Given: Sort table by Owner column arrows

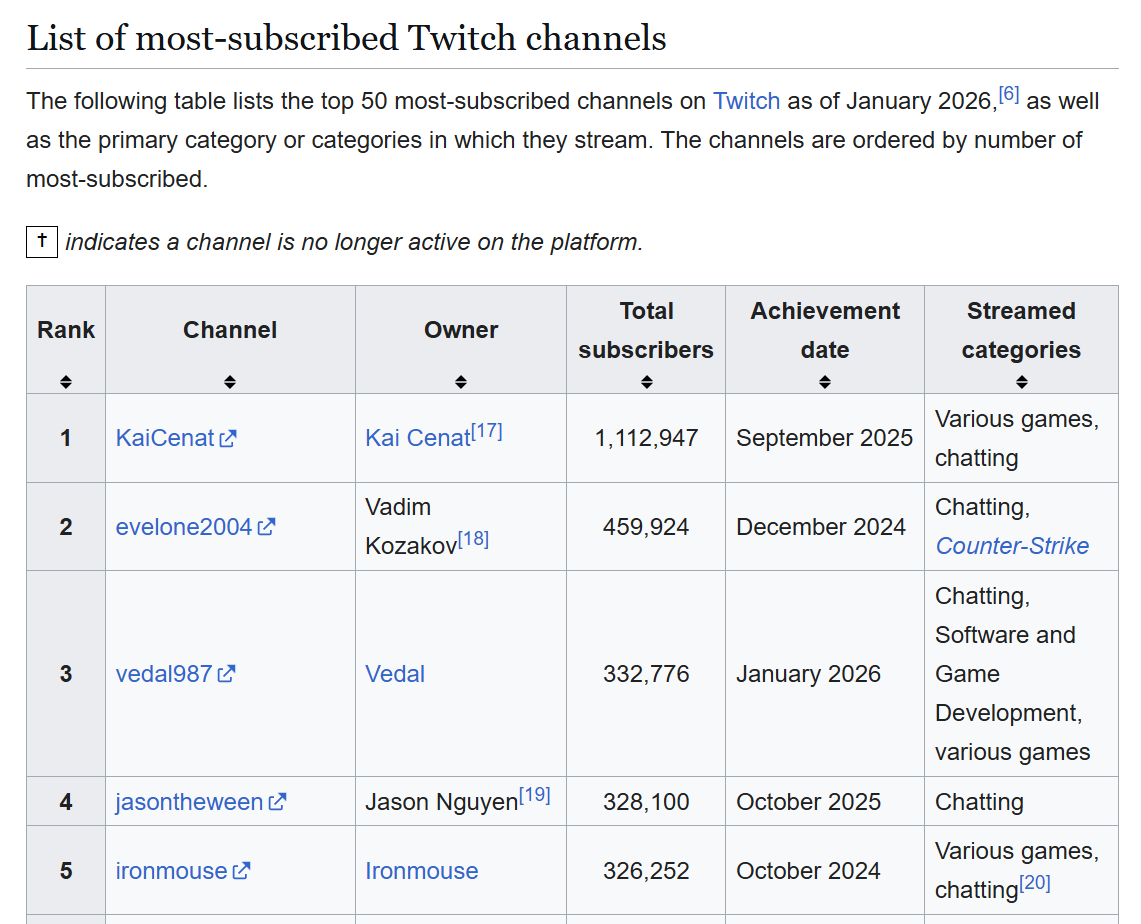Looking at the screenshot, I should (461, 381).
